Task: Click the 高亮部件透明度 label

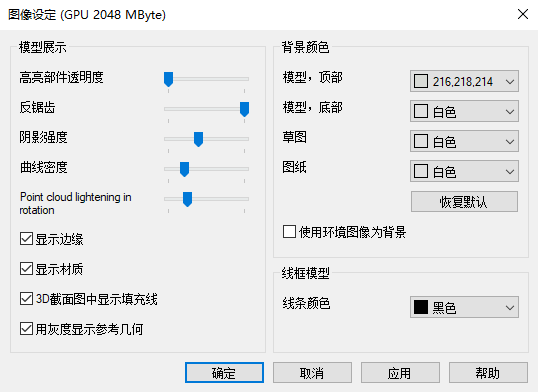Action: pos(61,77)
